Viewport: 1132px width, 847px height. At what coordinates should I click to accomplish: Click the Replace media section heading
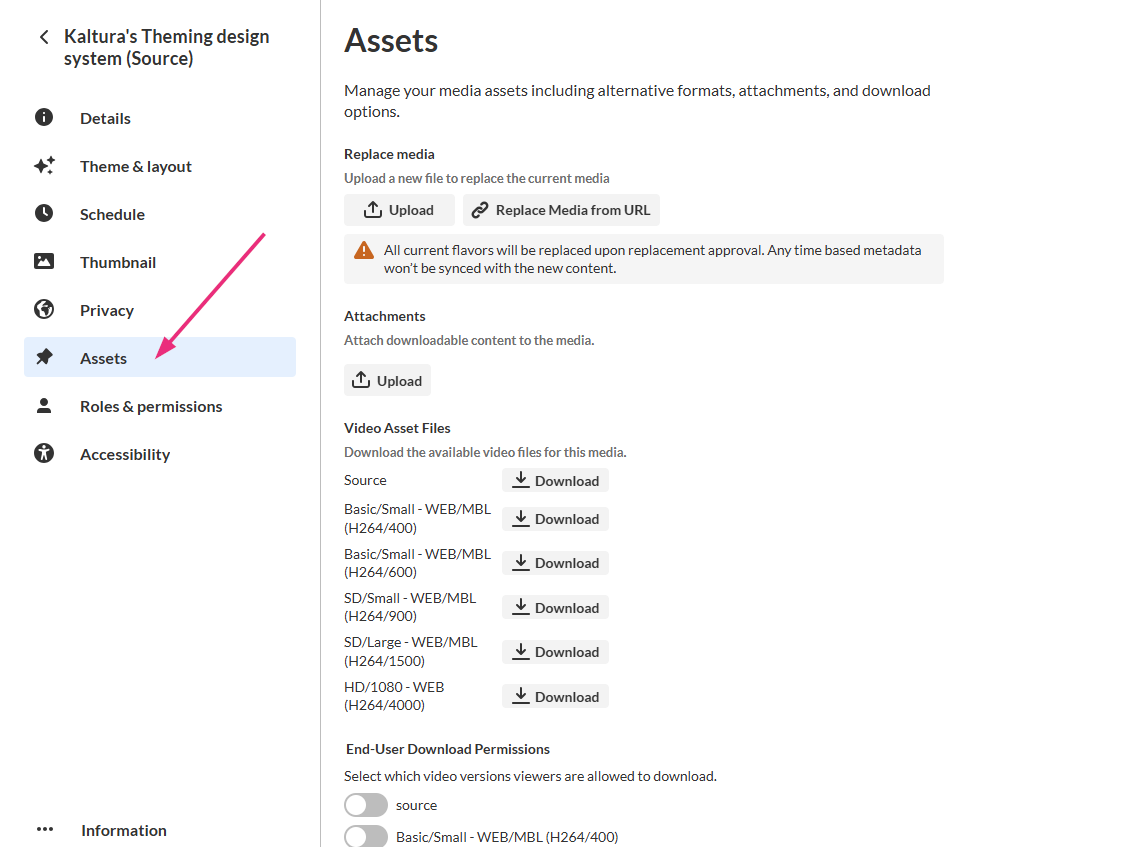(389, 154)
